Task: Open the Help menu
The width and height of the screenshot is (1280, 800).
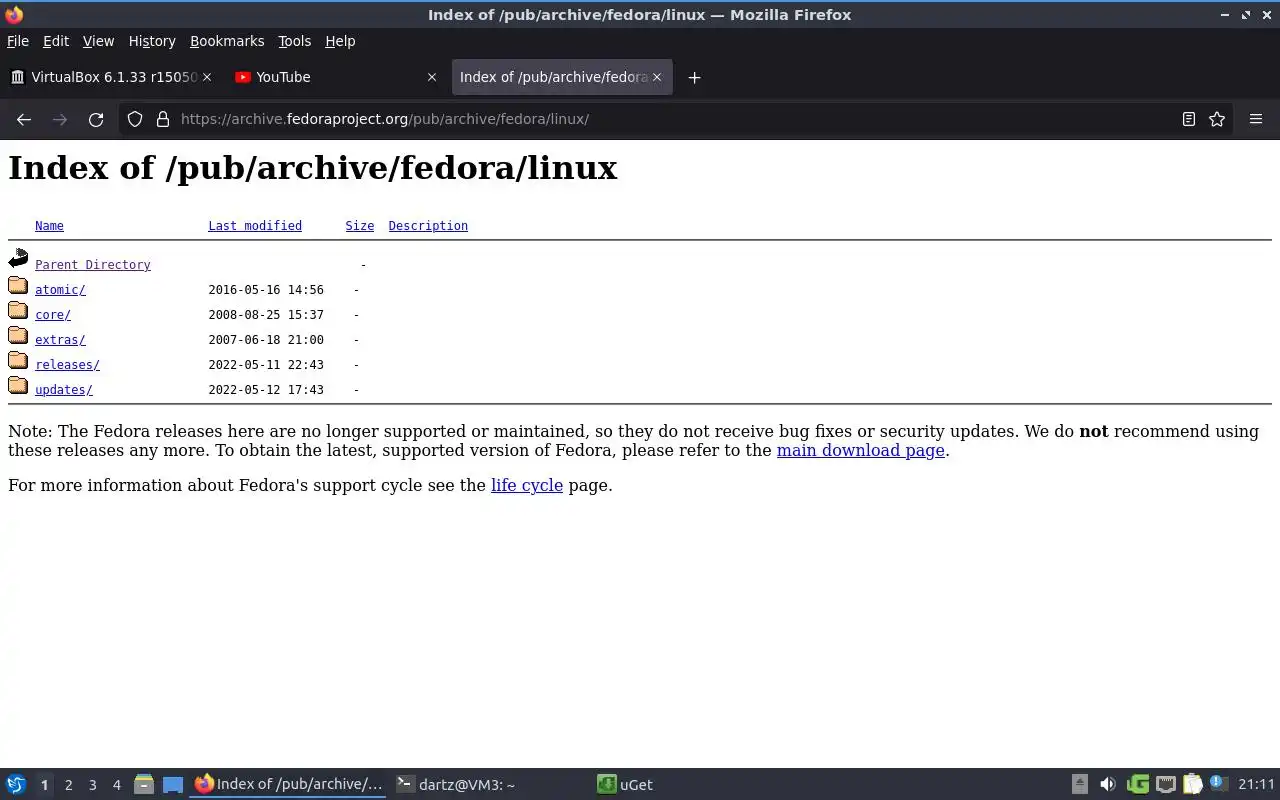Action: 340,41
